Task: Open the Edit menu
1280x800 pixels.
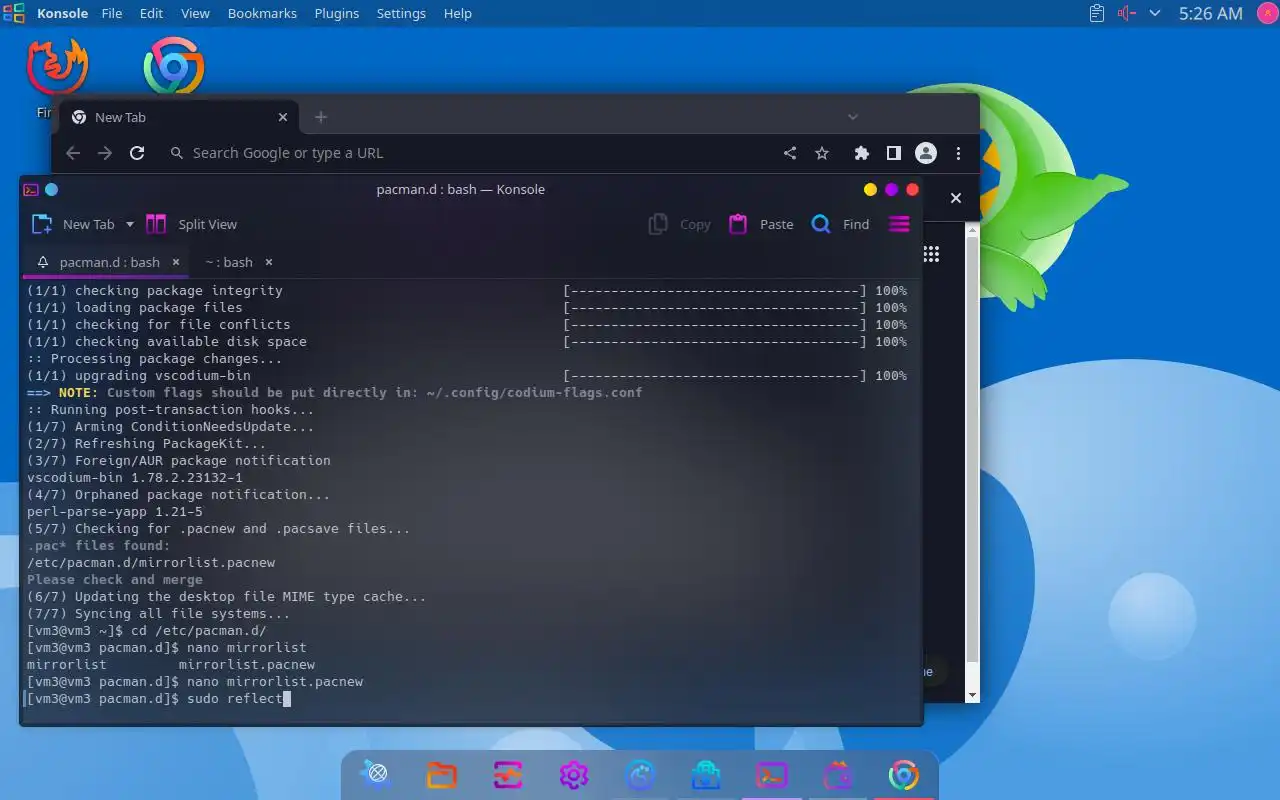Action: (x=151, y=13)
